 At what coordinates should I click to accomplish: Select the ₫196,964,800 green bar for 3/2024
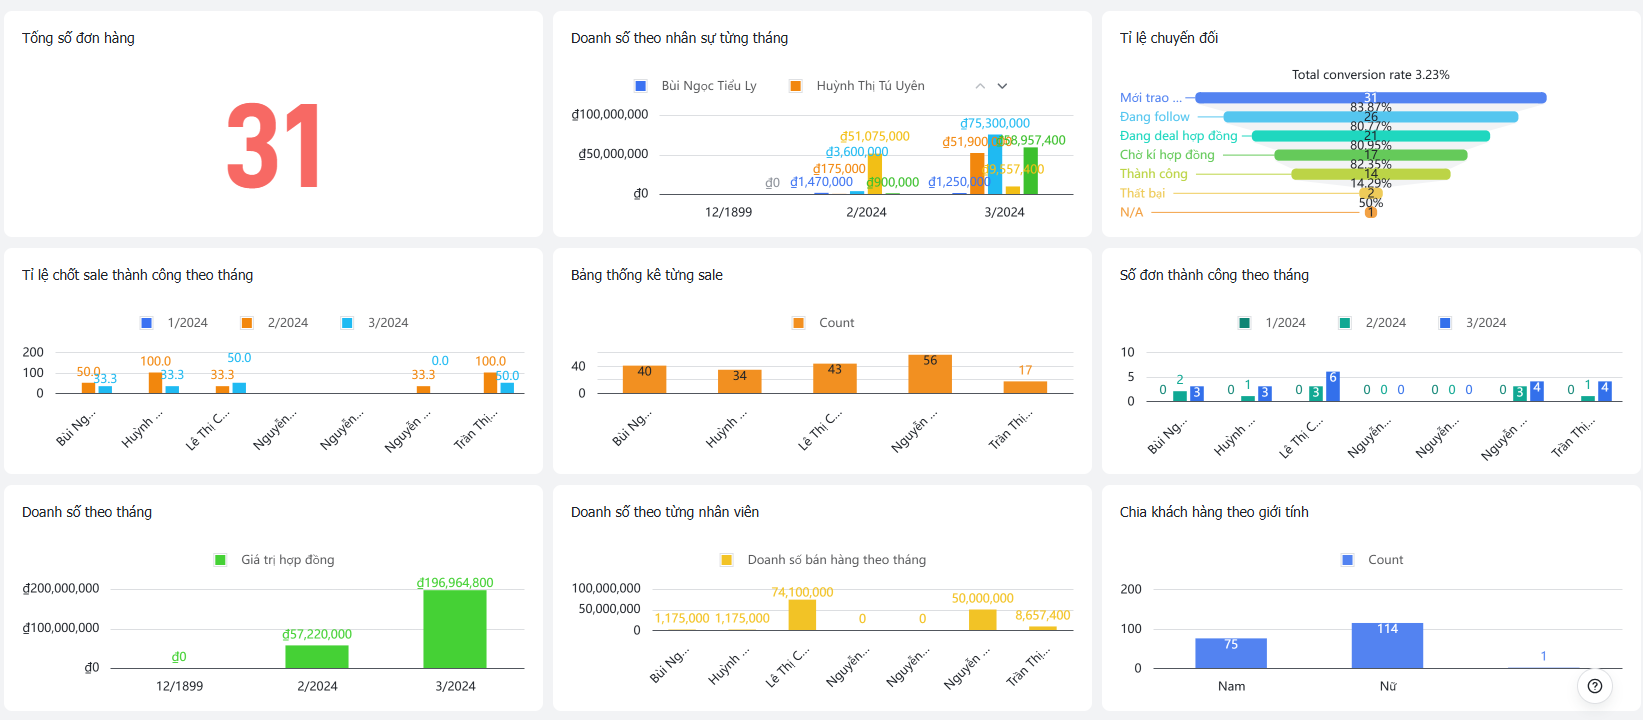(455, 629)
